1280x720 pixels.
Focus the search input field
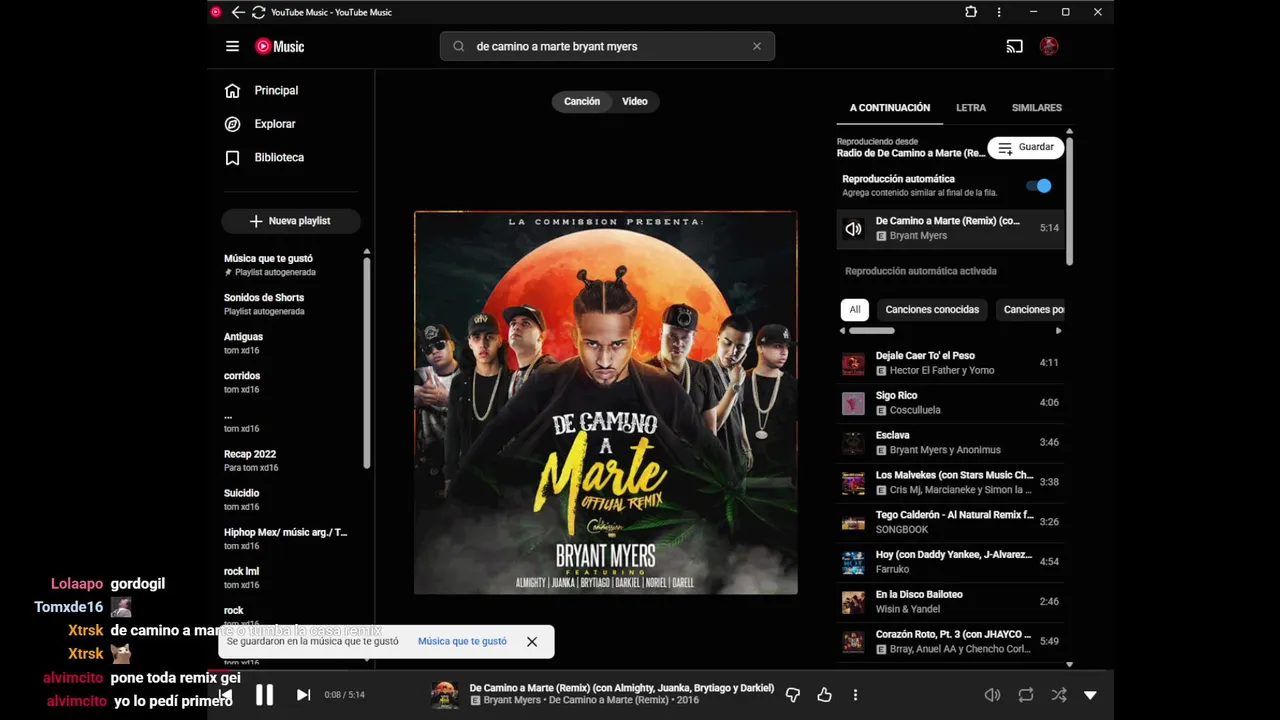(x=607, y=46)
